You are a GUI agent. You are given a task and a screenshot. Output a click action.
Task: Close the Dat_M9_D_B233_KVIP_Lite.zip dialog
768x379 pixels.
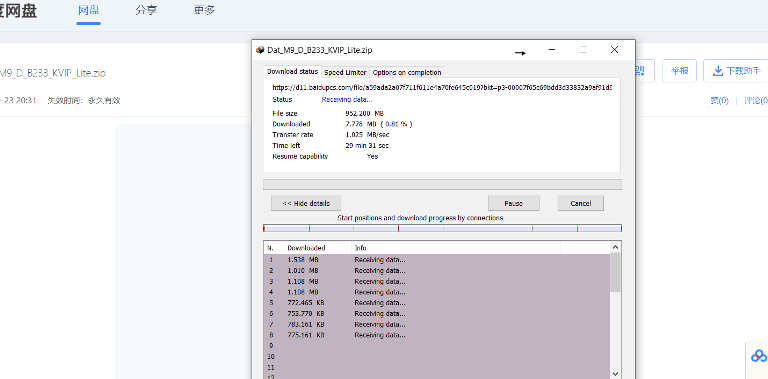click(614, 49)
